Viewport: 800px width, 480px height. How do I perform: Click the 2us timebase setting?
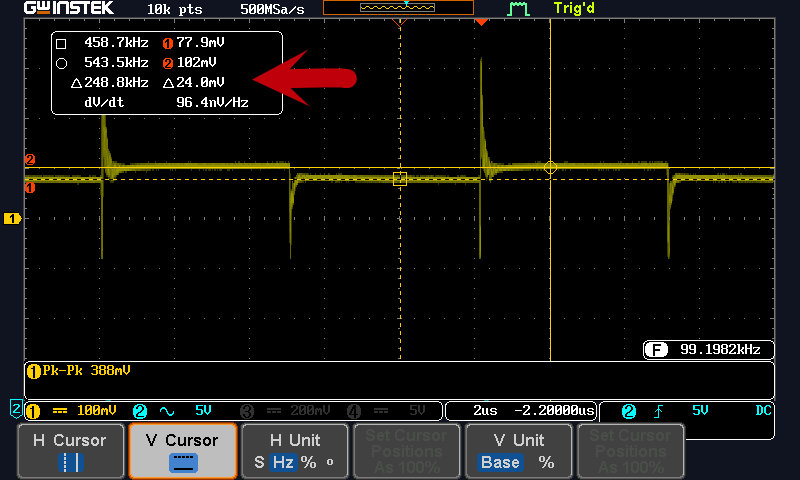pyautogui.click(x=485, y=411)
